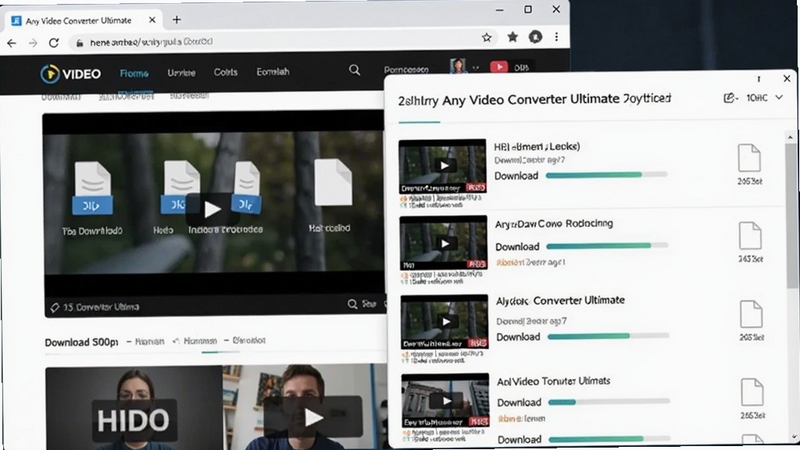Click the Download label of the first item
The height and width of the screenshot is (450, 800).
[x=516, y=176]
